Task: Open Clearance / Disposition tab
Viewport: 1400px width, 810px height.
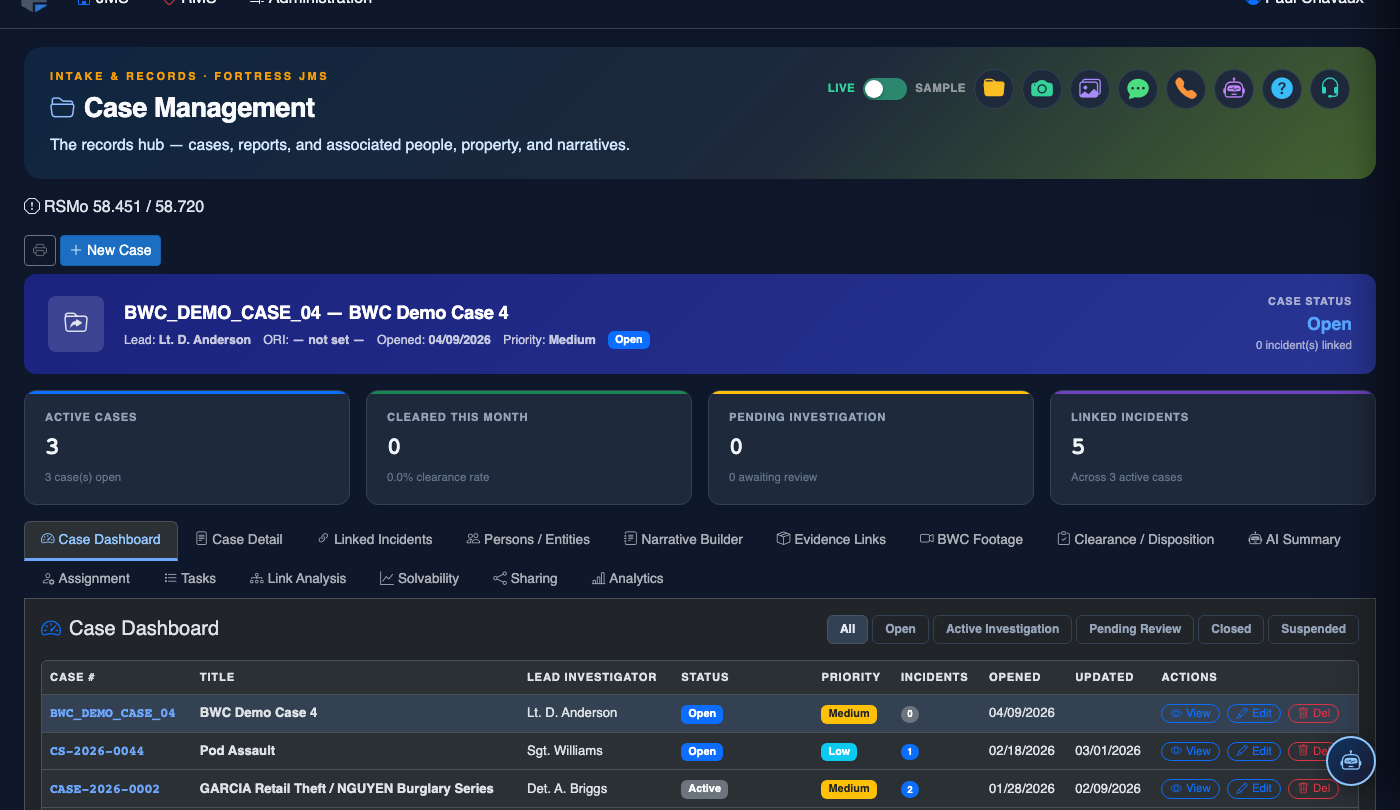Action: coord(1135,539)
